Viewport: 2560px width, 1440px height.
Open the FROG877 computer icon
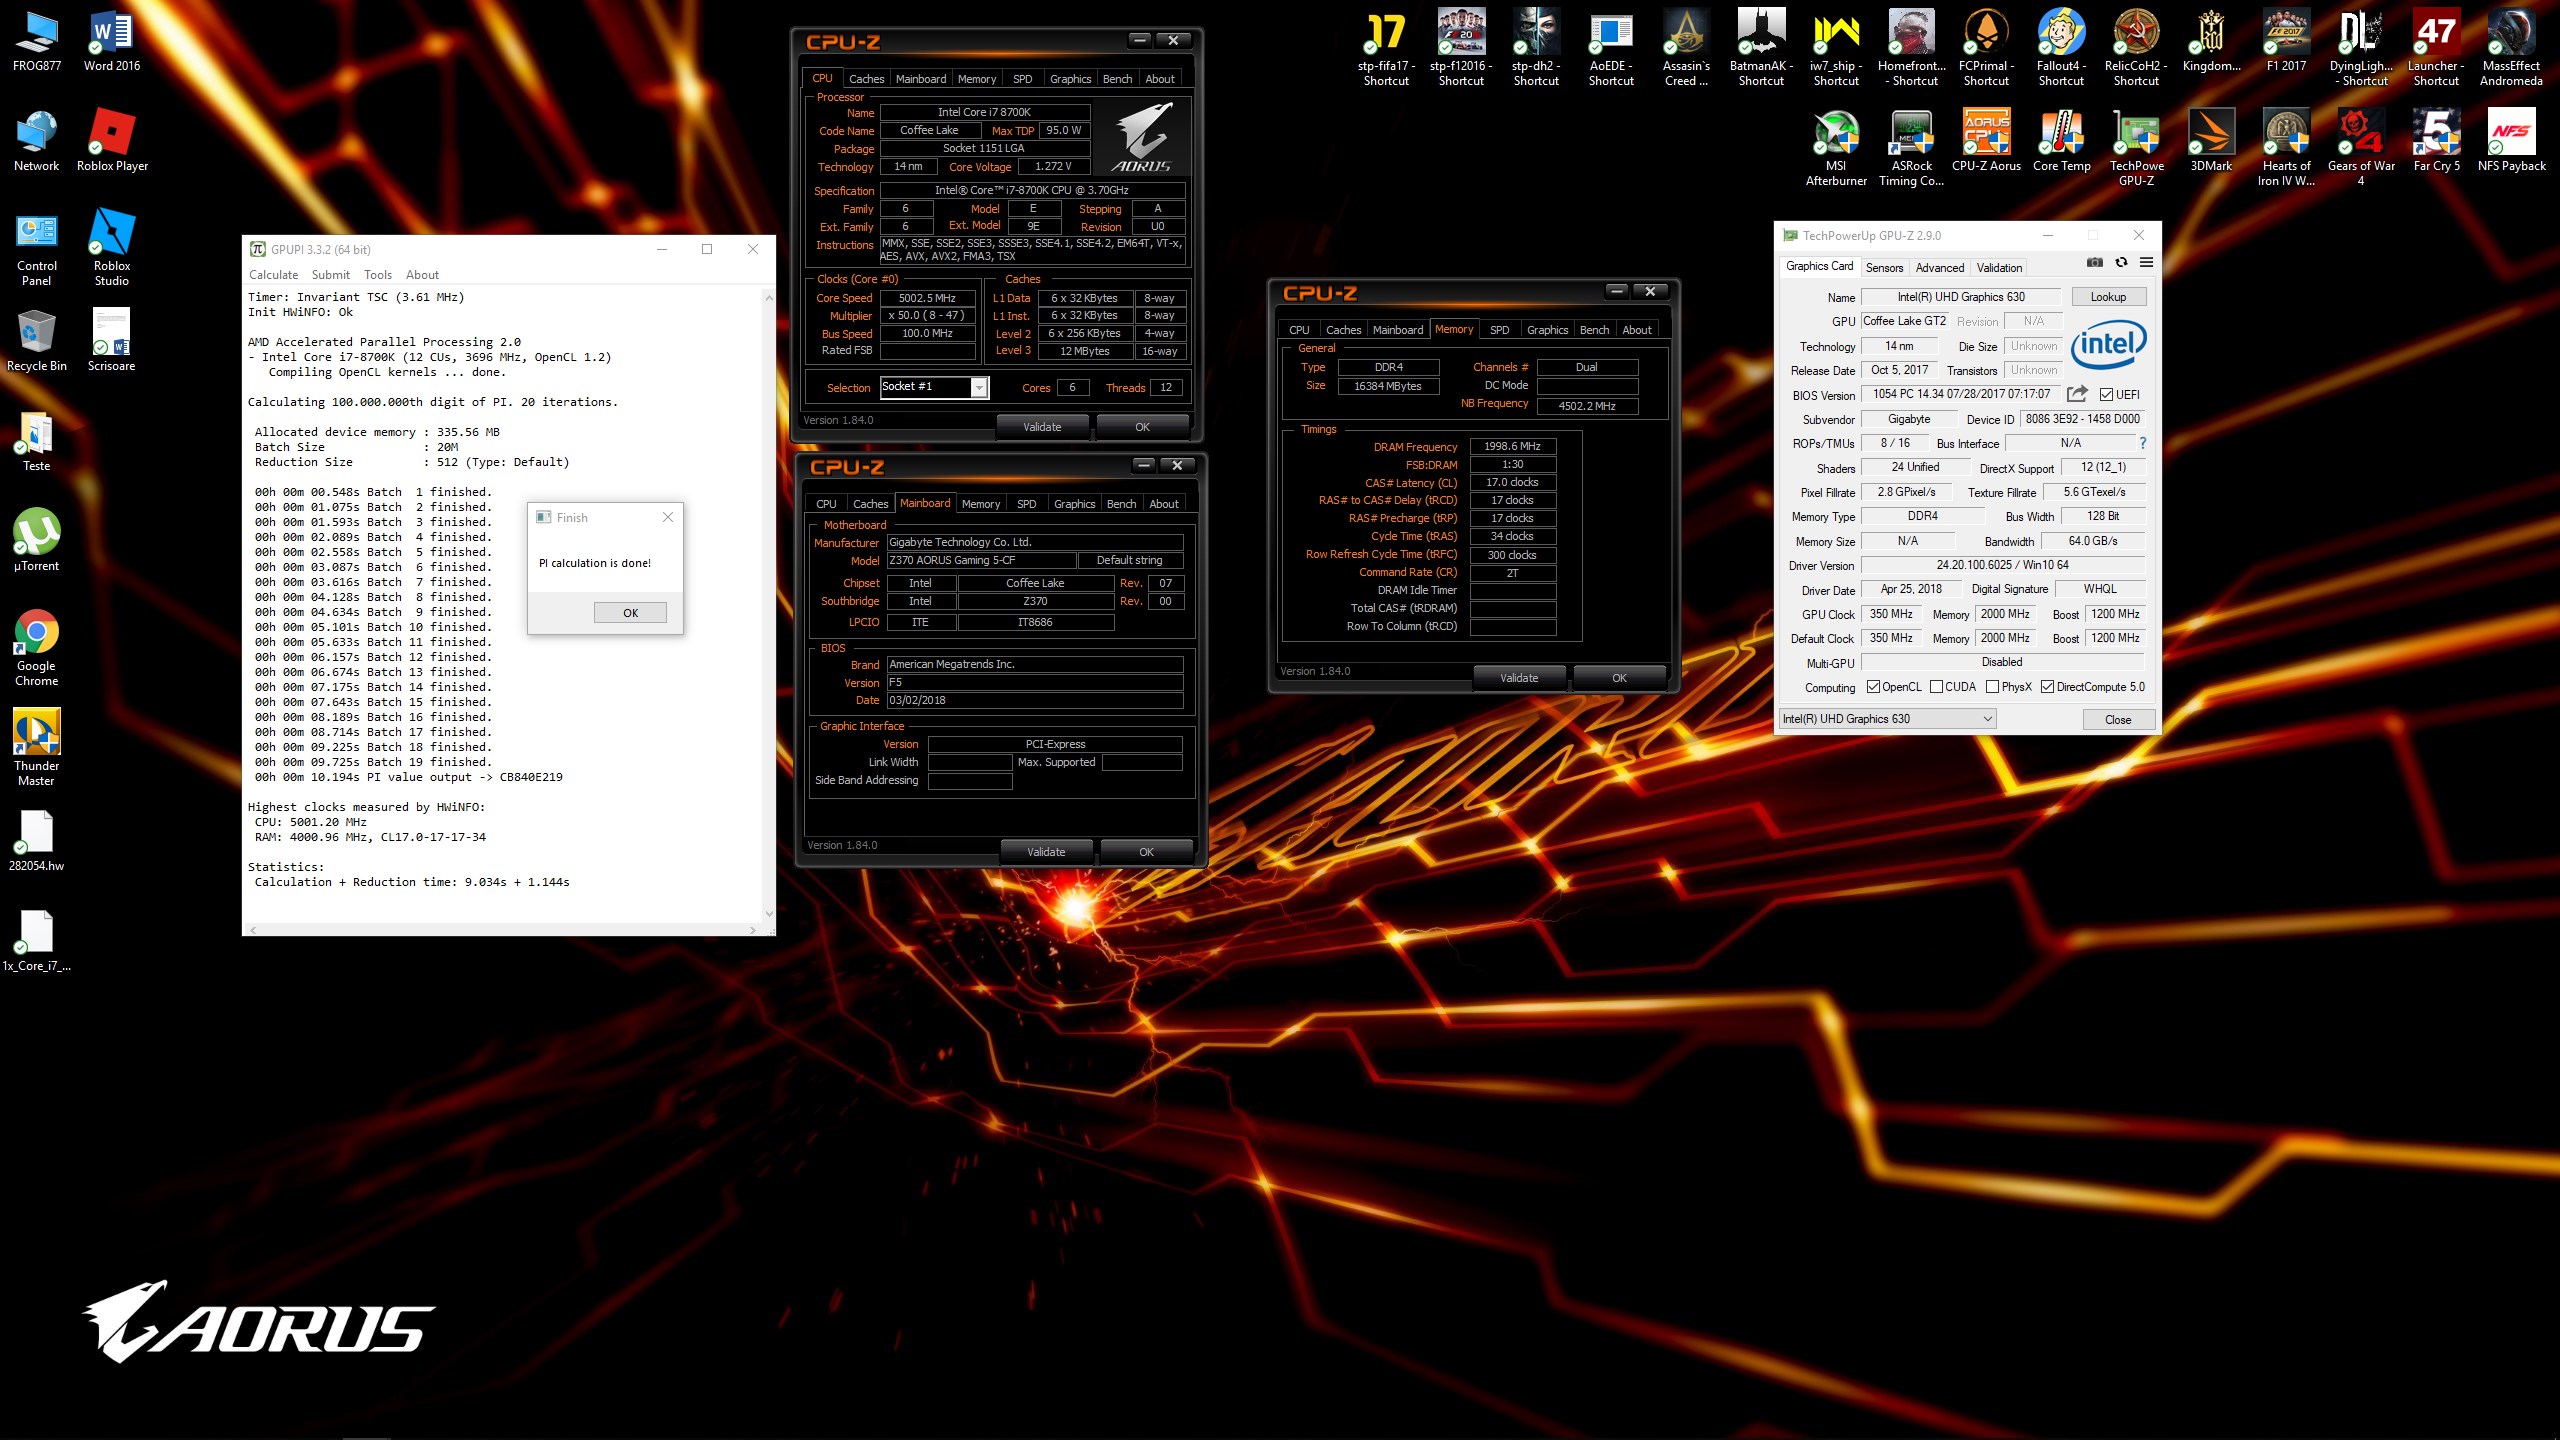(x=37, y=42)
